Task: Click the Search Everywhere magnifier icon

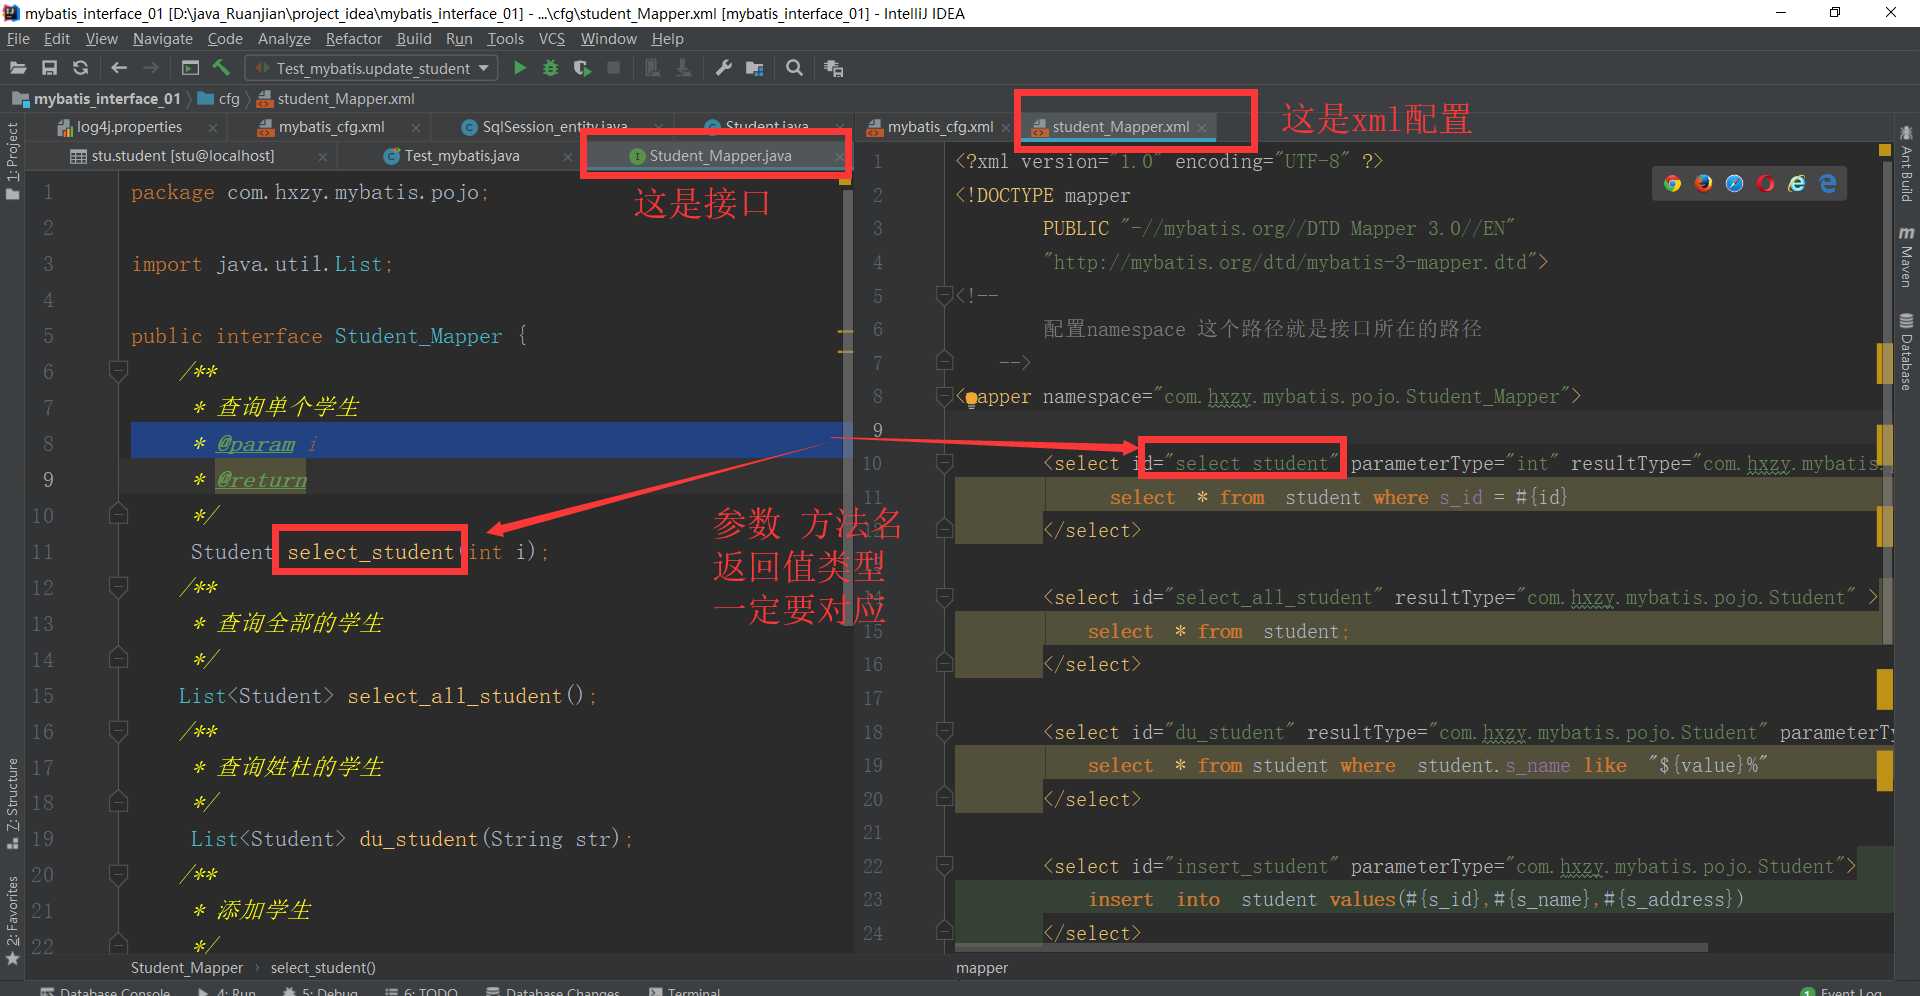Action: [x=794, y=68]
